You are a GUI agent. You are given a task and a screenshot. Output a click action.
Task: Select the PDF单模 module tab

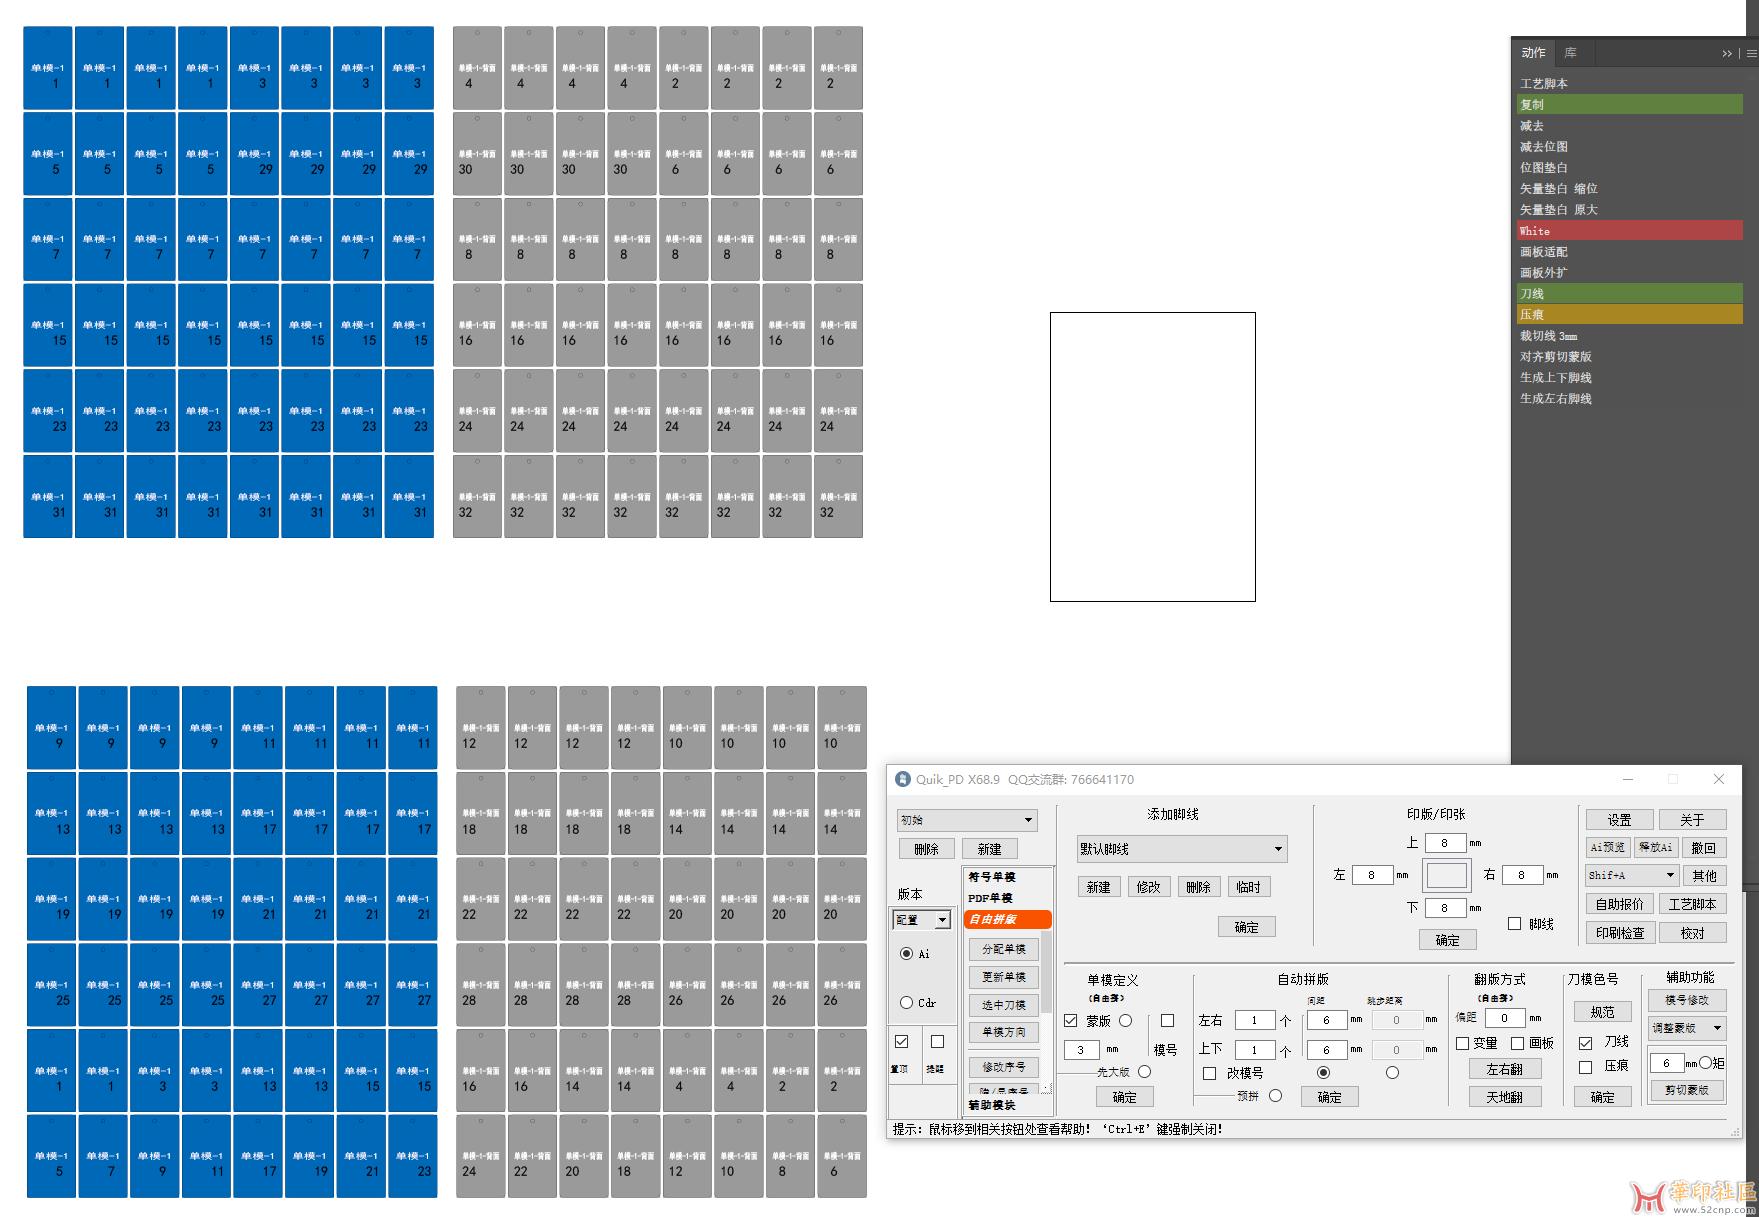point(991,898)
